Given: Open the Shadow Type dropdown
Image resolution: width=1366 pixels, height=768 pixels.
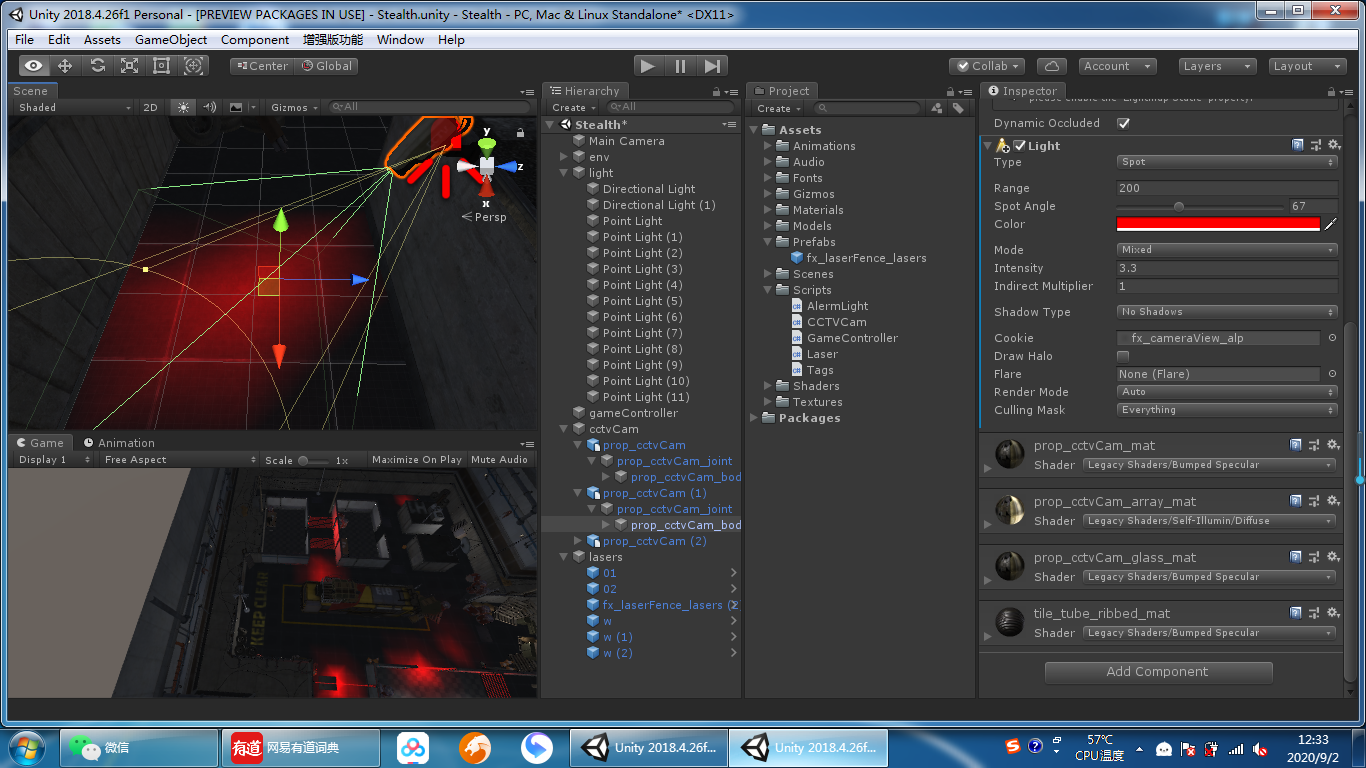Looking at the screenshot, I should (x=1227, y=312).
